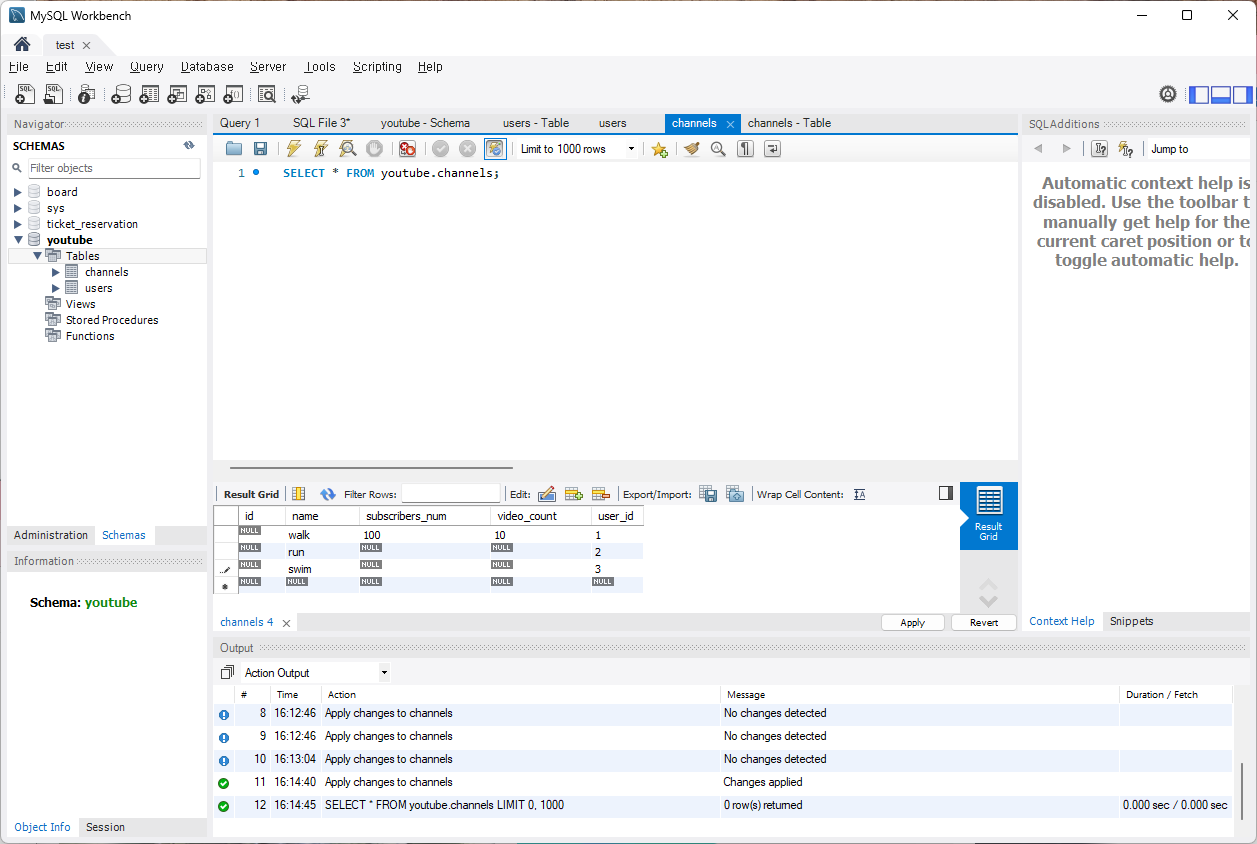Delete selected rows from result grid
Screen dimensions: 1257x844
pyautogui.click(x=601, y=494)
